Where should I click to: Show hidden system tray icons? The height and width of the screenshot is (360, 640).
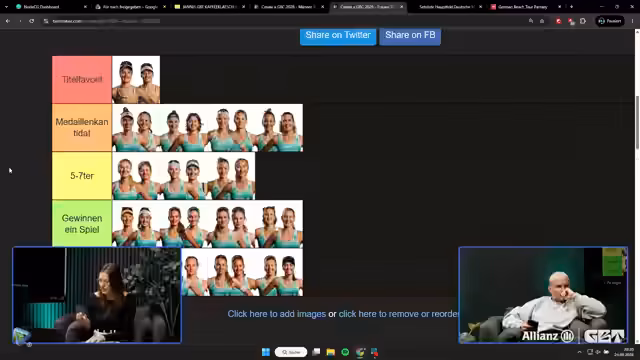coord(579,352)
